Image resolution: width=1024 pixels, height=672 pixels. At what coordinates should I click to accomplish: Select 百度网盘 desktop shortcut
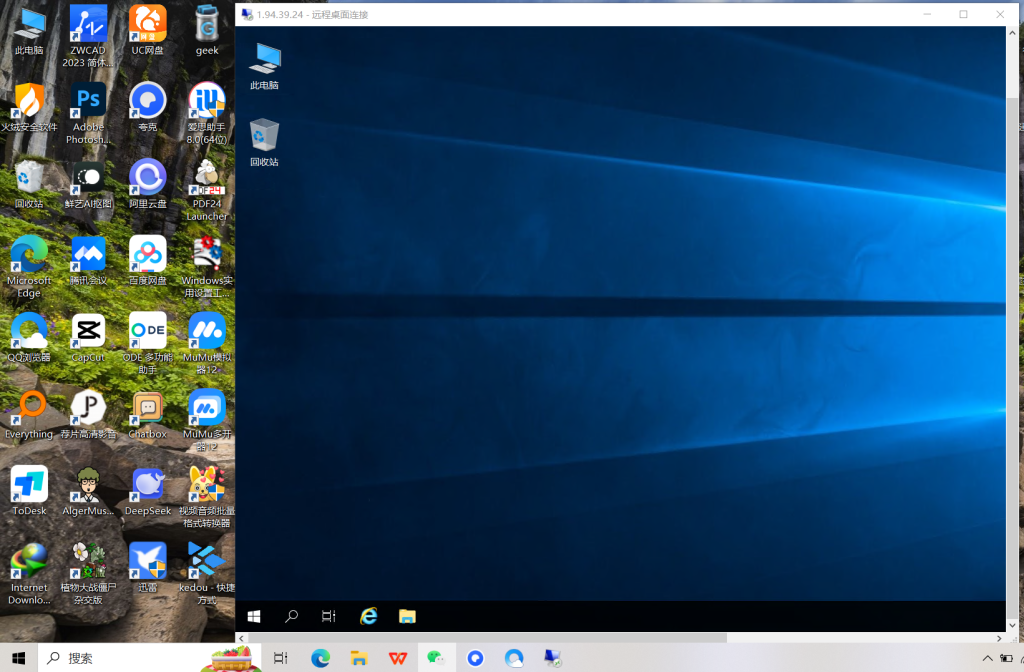[148, 261]
